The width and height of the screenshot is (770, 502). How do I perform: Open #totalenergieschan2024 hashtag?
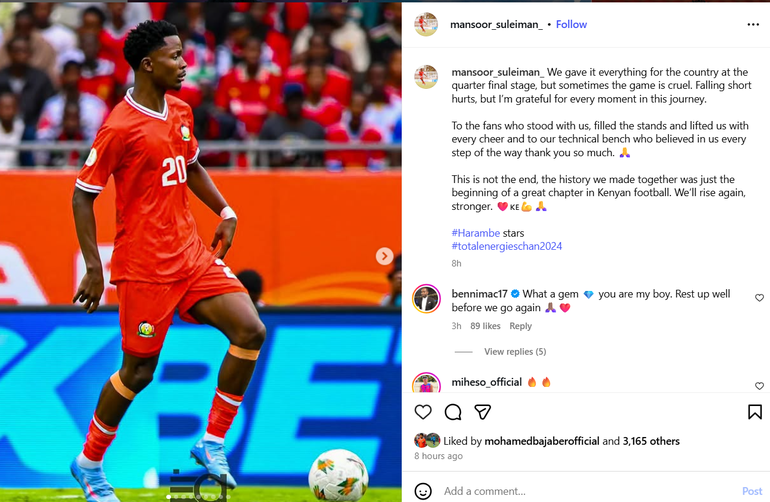[x=507, y=246]
